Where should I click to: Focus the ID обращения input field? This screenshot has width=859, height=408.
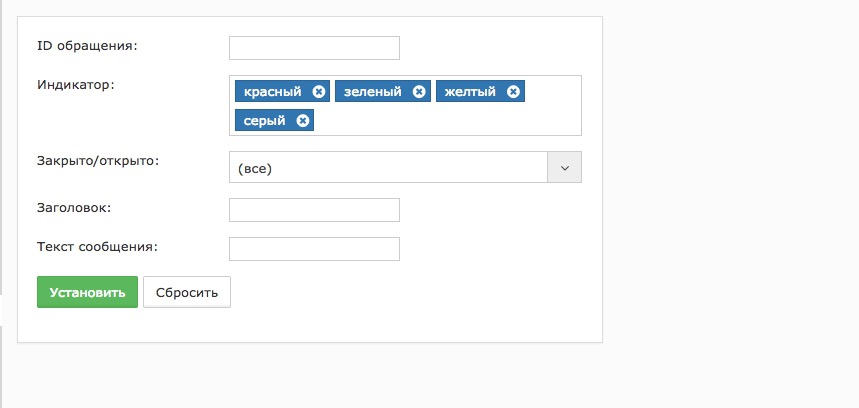[314, 48]
